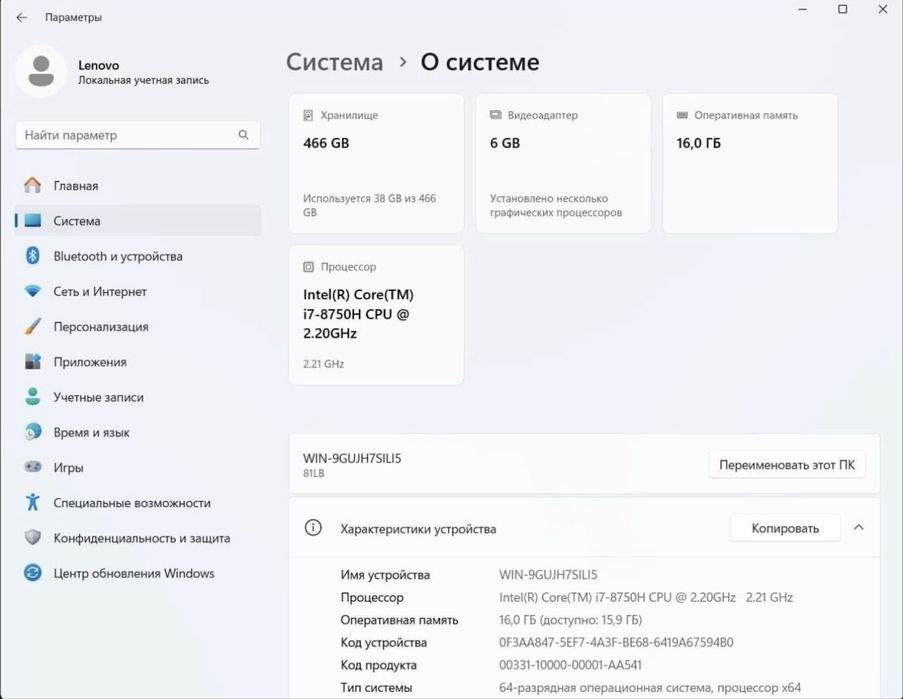
Task: Click the Копировать button
Action: click(x=785, y=528)
